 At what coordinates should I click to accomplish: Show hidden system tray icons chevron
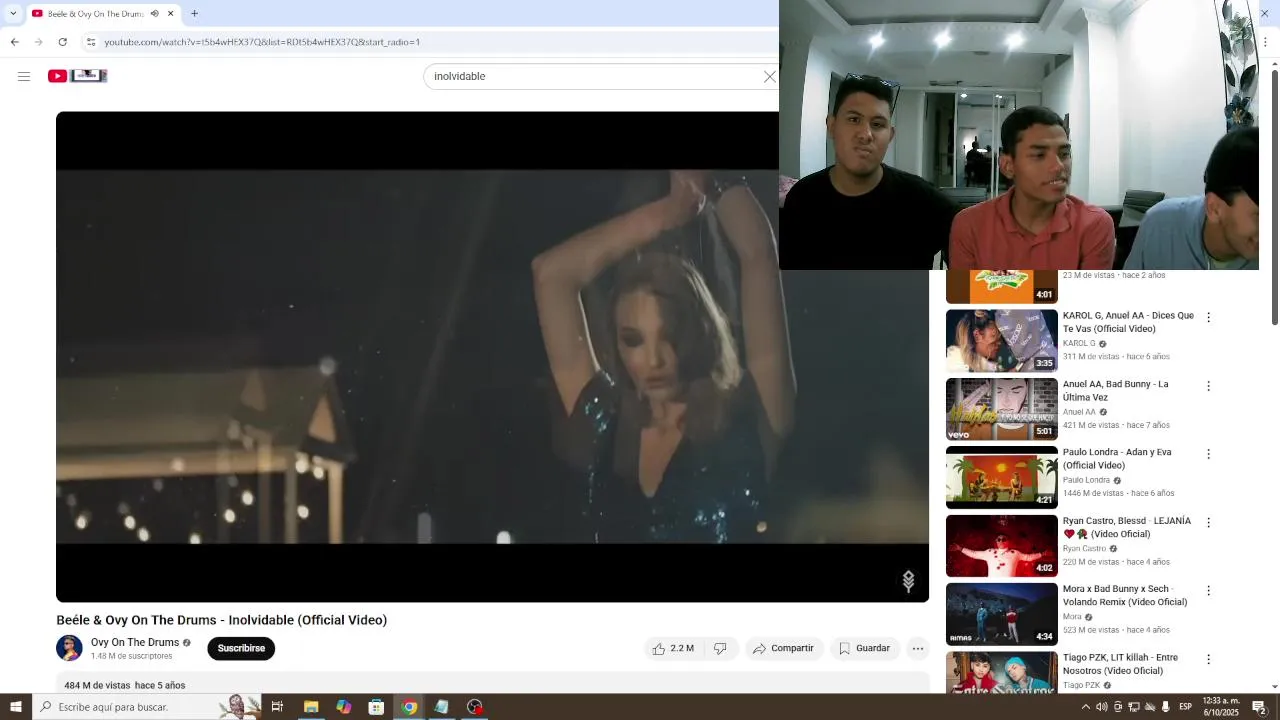point(1086,707)
